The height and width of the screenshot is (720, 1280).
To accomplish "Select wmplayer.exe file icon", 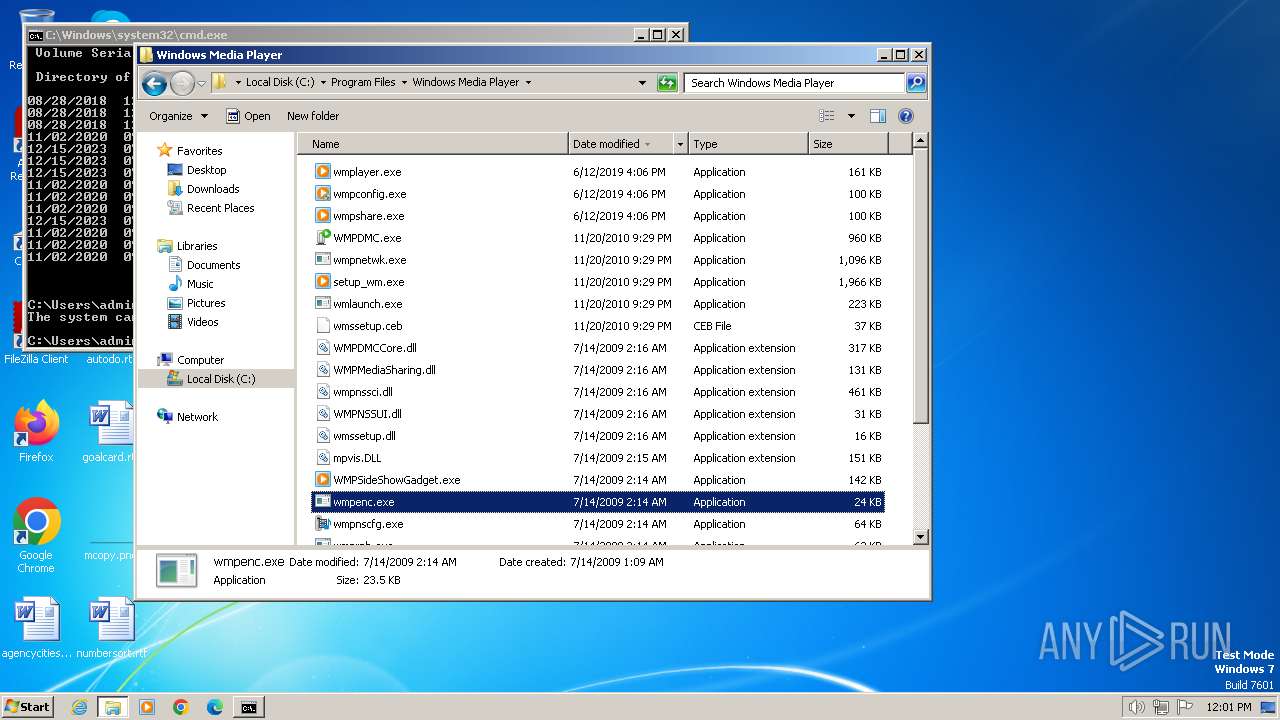I will point(323,172).
